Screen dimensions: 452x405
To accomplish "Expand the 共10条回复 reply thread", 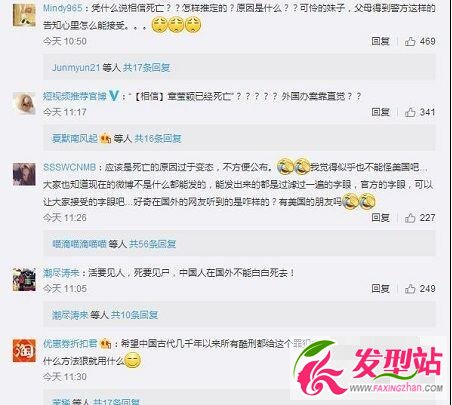I will (x=134, y=315).
